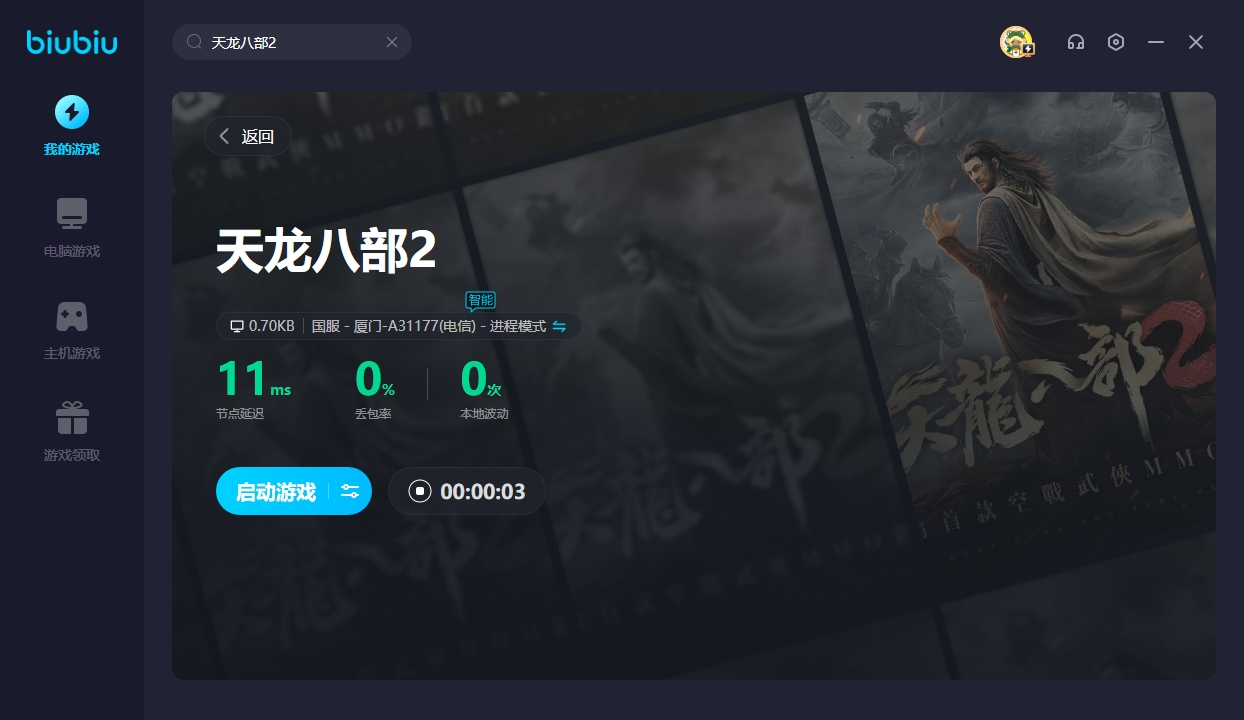Open settings hexagon icon
1244x720 pixels.
1116,42
